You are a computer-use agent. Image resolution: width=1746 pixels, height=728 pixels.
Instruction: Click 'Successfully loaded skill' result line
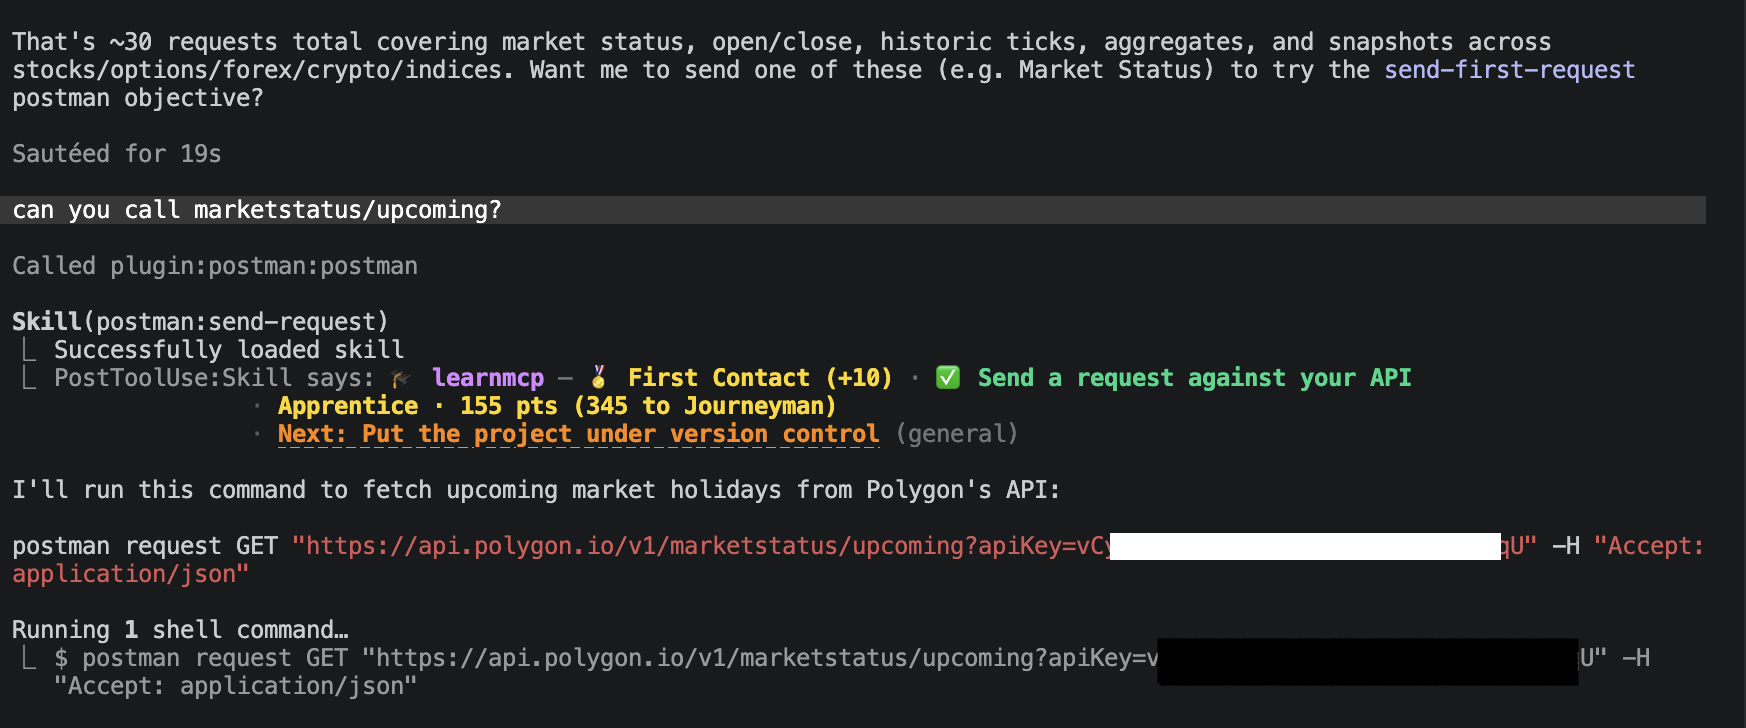(229, 350)
